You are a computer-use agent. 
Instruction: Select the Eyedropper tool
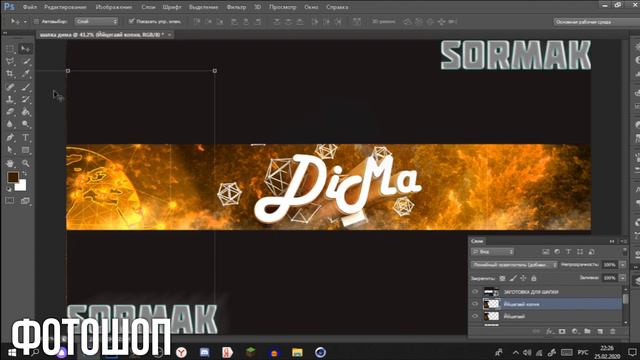click(x=25, y=74)
